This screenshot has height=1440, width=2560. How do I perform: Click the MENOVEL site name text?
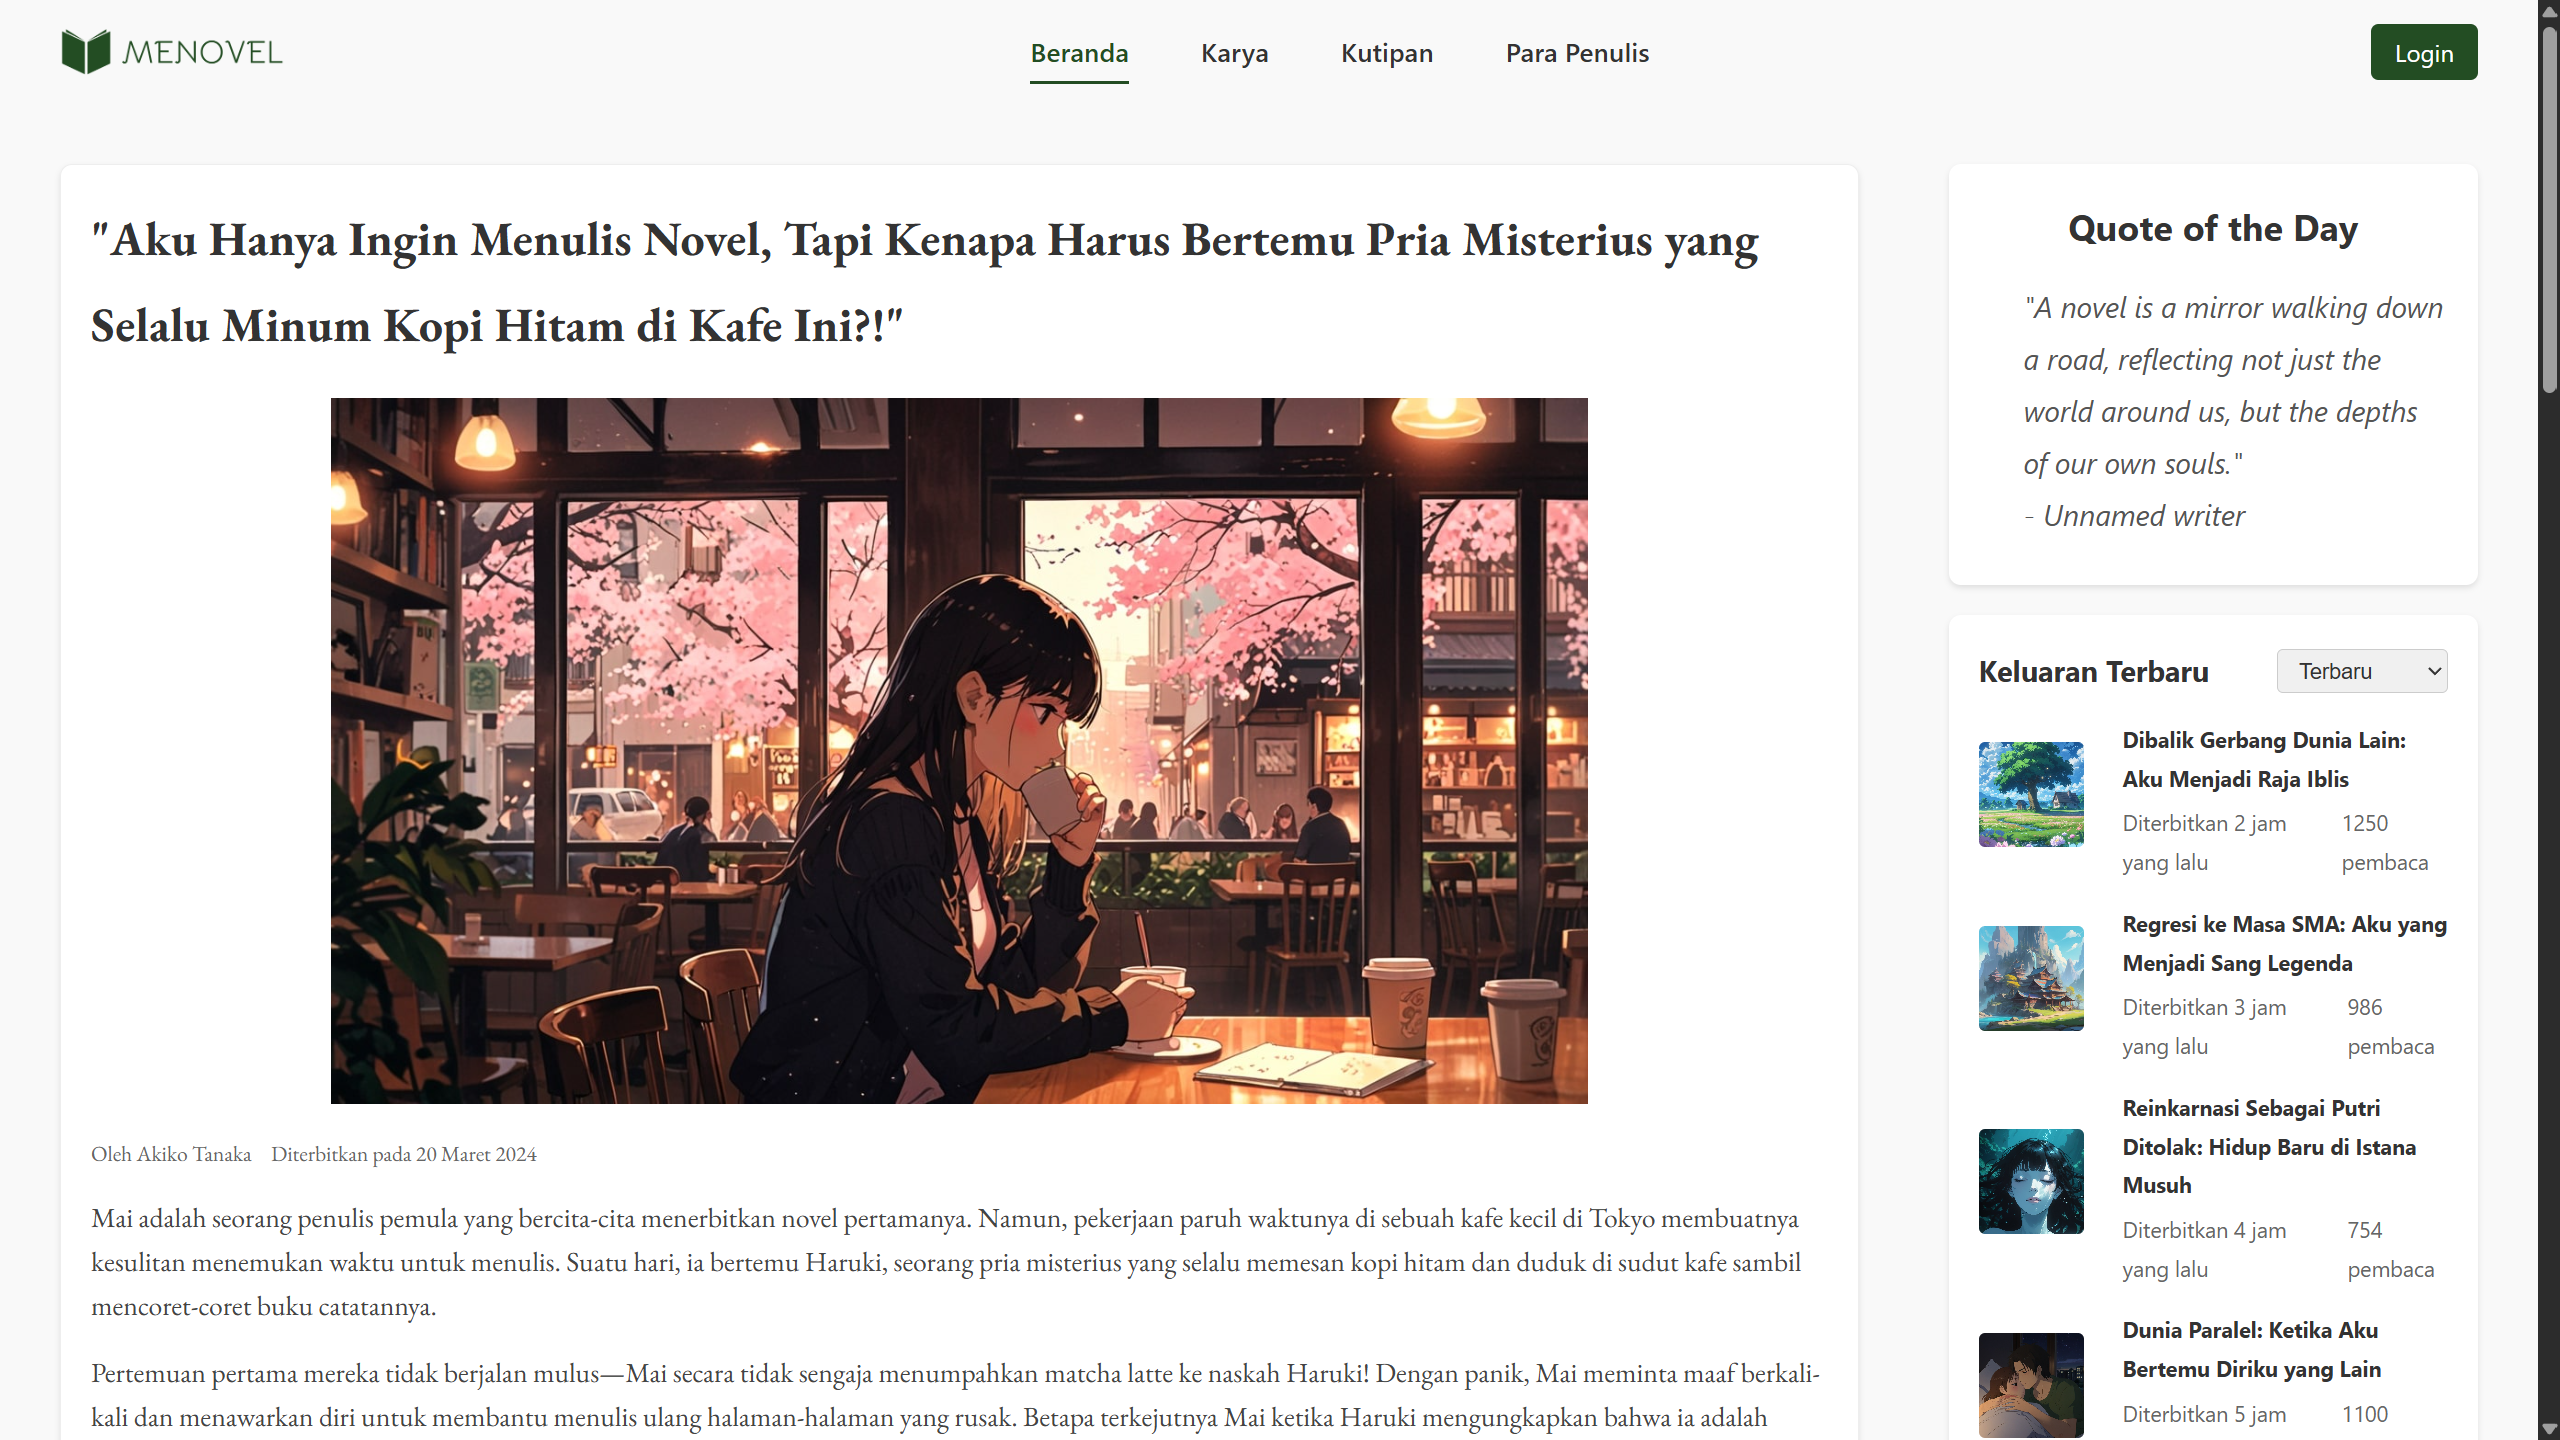[x=202, y=52]
